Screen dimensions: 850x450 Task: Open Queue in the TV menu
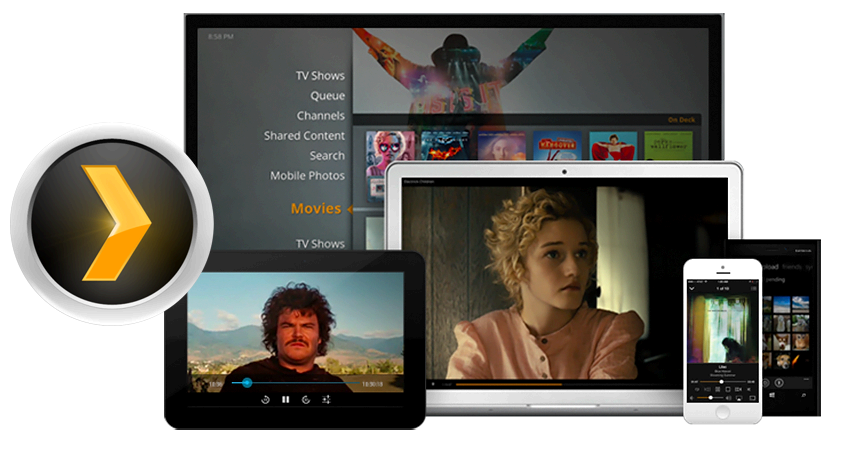point(327,96)
